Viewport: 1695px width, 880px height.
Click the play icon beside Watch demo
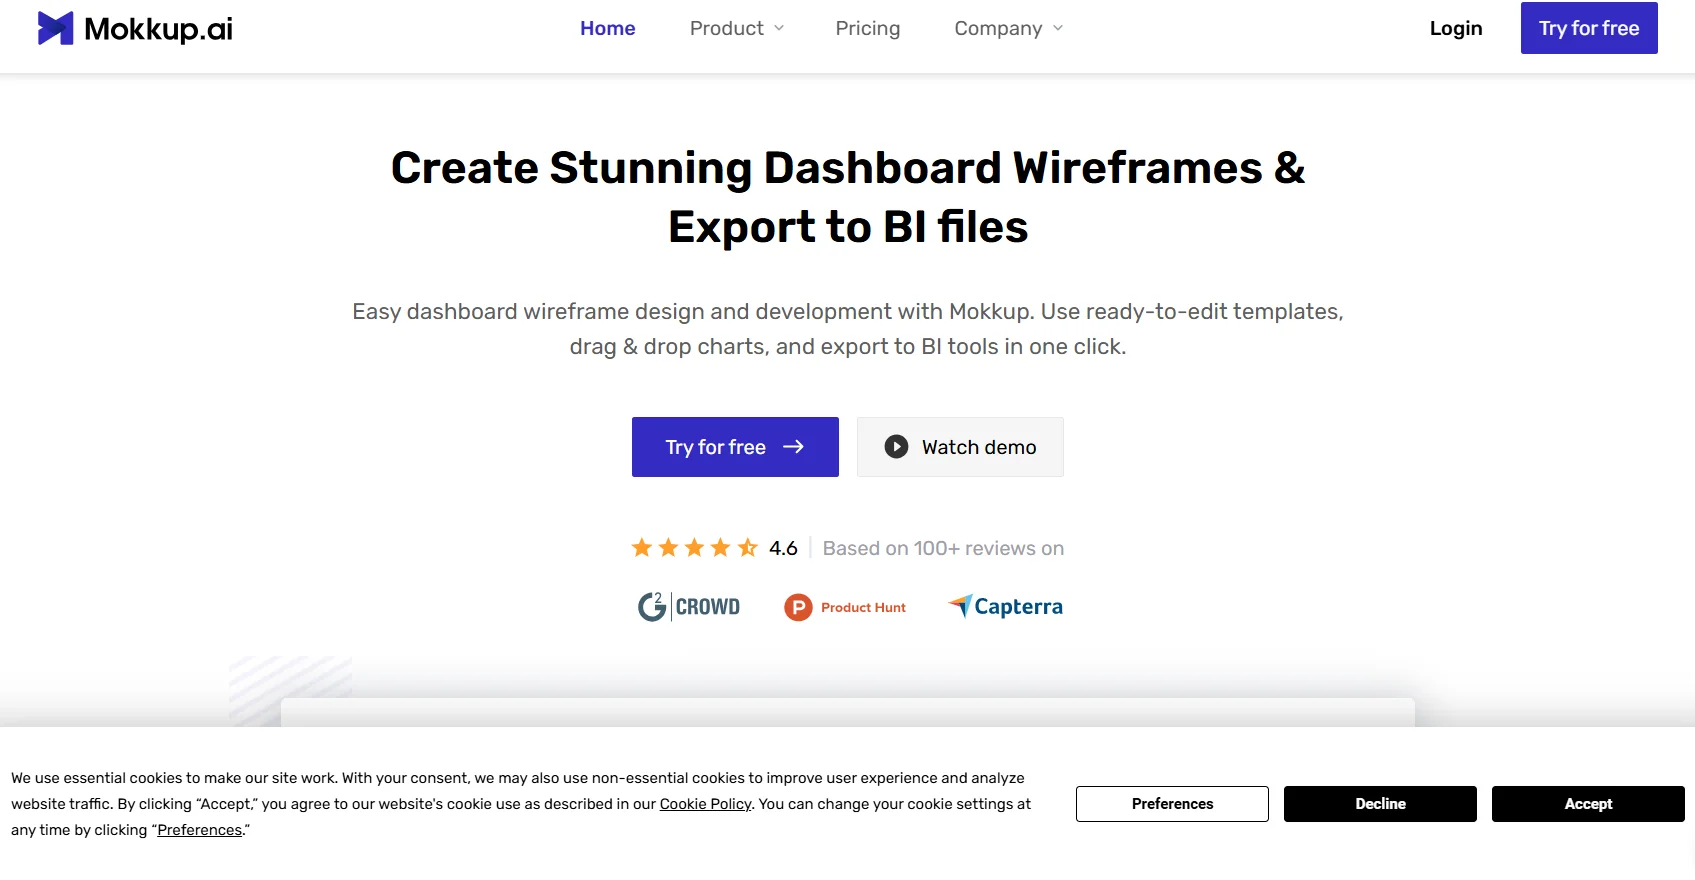pos(896,447)
